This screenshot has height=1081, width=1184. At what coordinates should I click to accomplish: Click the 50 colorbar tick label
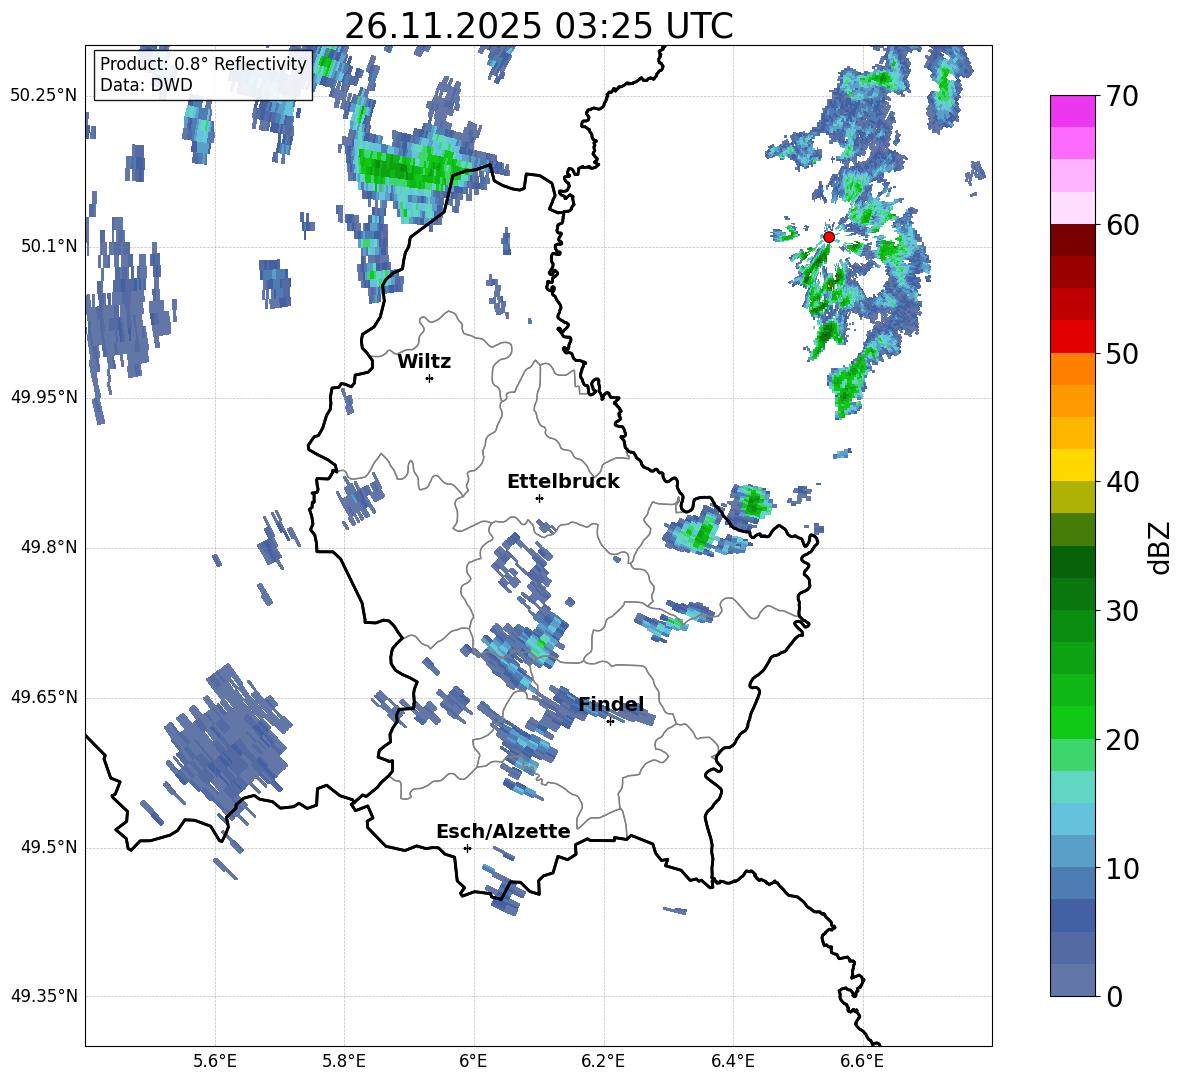pyautogui.click(x=1122, y=354)
